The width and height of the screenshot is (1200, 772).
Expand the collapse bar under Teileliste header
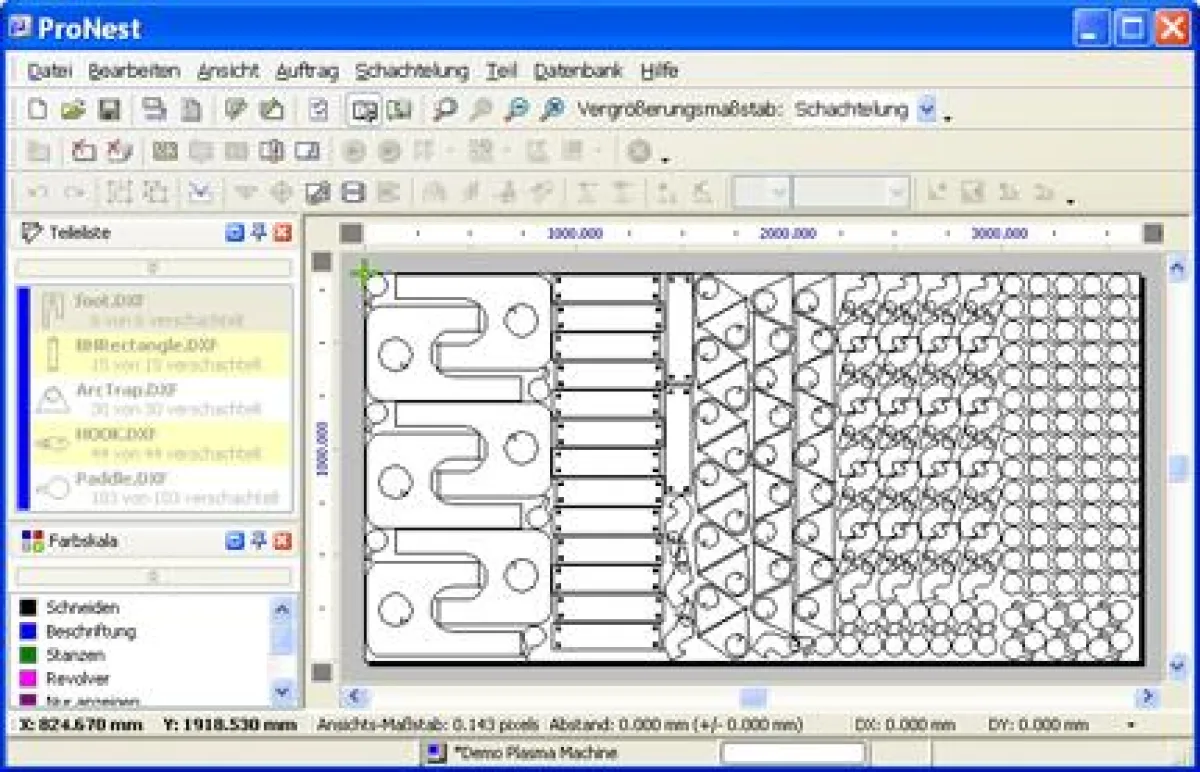(x=153, y=268)
